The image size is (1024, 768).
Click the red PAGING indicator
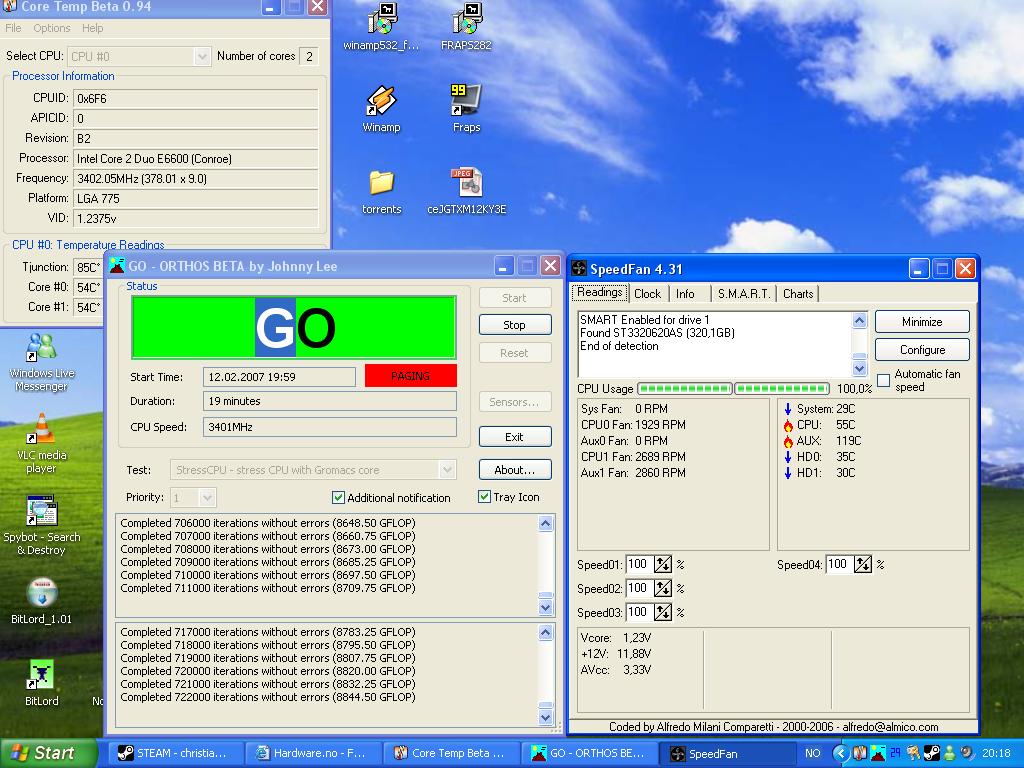click(x=410, y=376)
